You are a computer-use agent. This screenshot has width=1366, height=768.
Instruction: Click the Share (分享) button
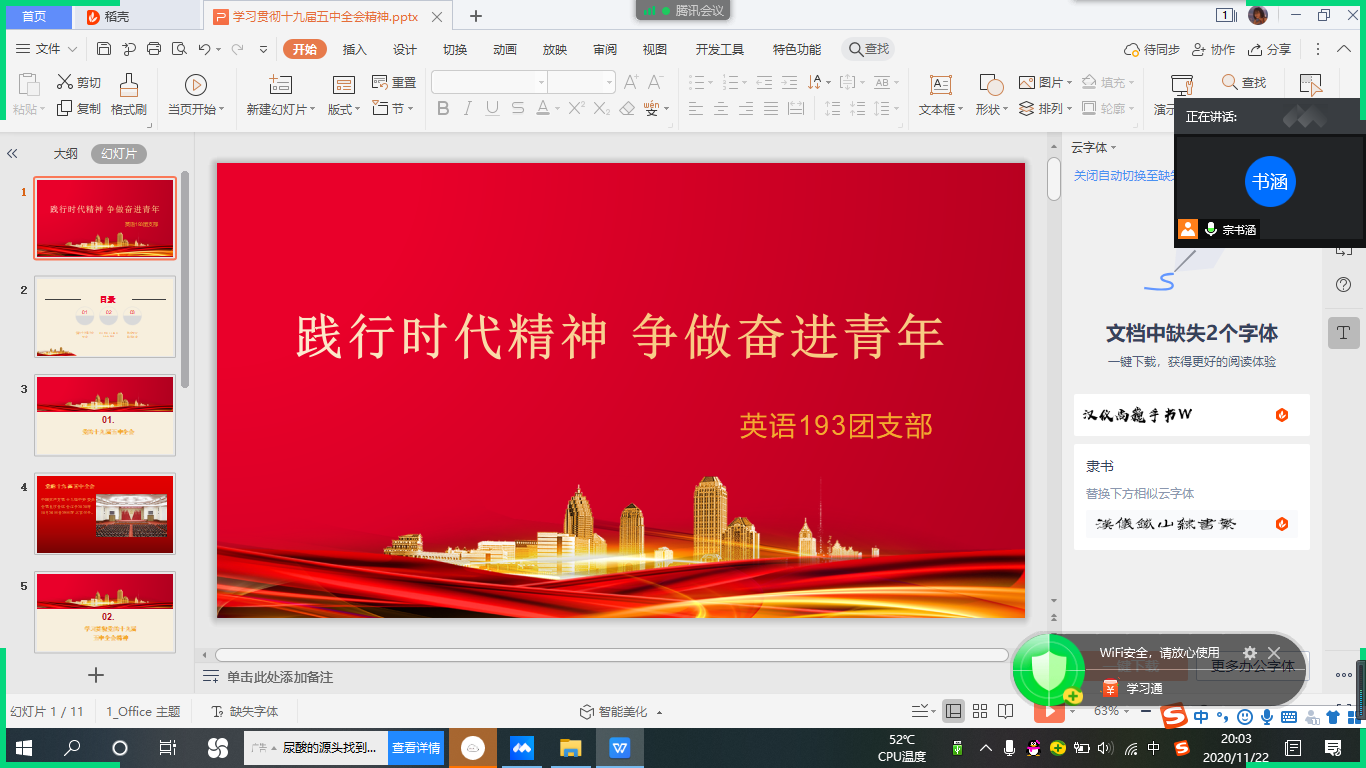tap(1269, 49)
